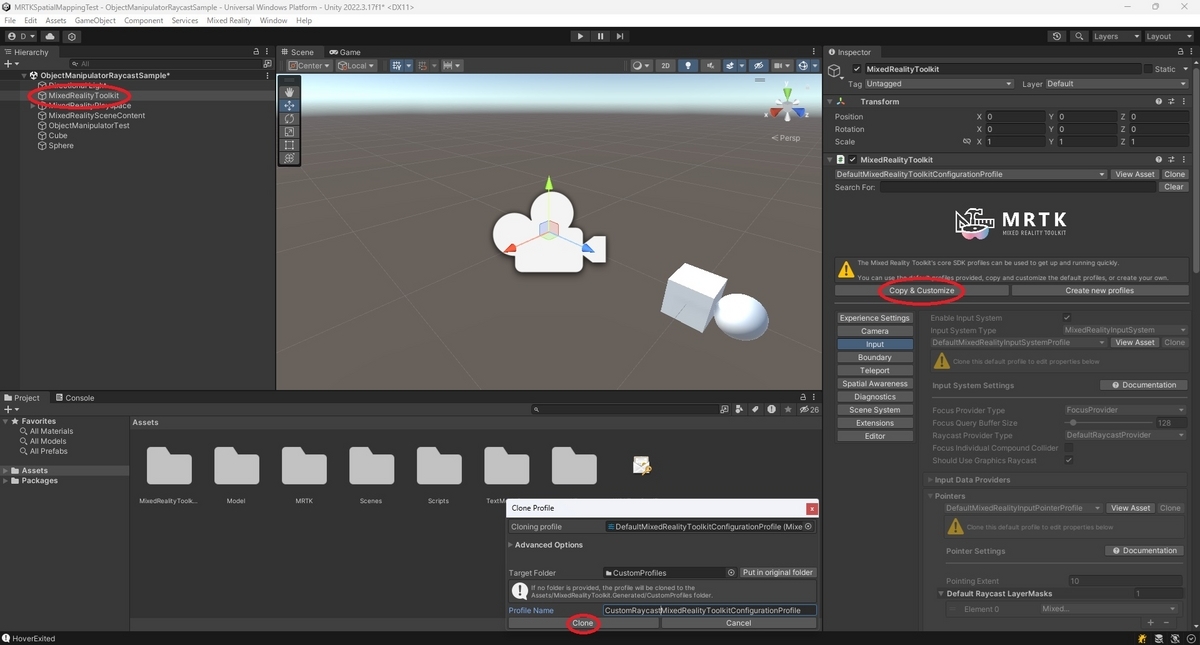Image resolution: width=1200 pixels, height=645 pixels.
Task: Open the global Search magnifier icon
Action: click(x=1079, y=36)
